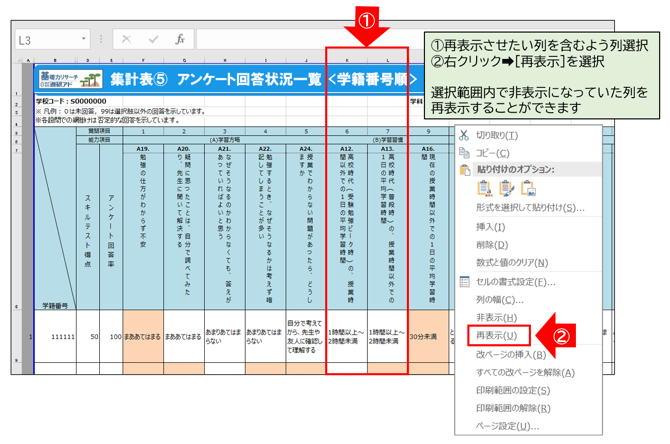670x444 pixels.
Task: Click the column K header
Action: pyautogui.click(x=347, y=60)
